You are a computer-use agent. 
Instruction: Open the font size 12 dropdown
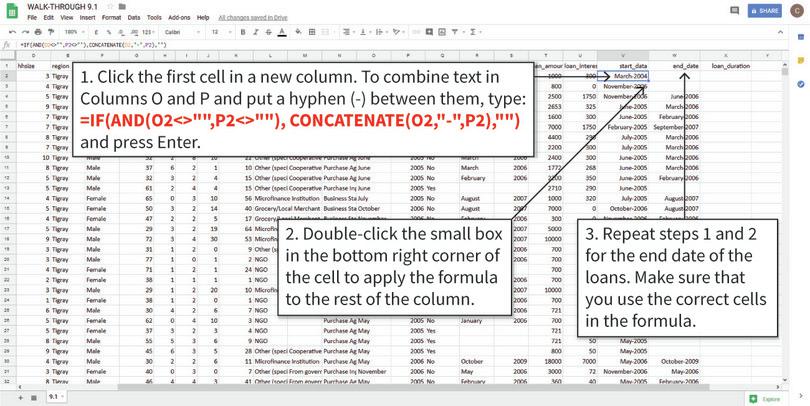tap(222, 32)
